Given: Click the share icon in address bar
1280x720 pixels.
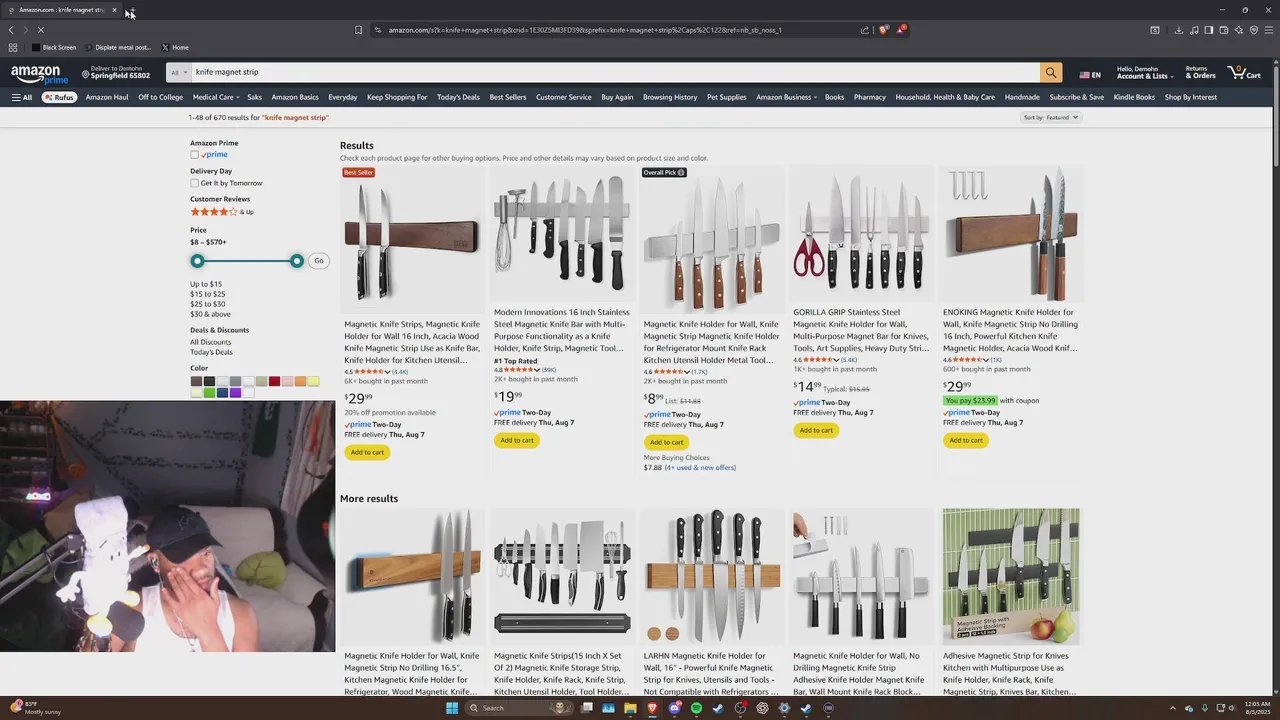Looking at the screenshot, I should point(865,30).
